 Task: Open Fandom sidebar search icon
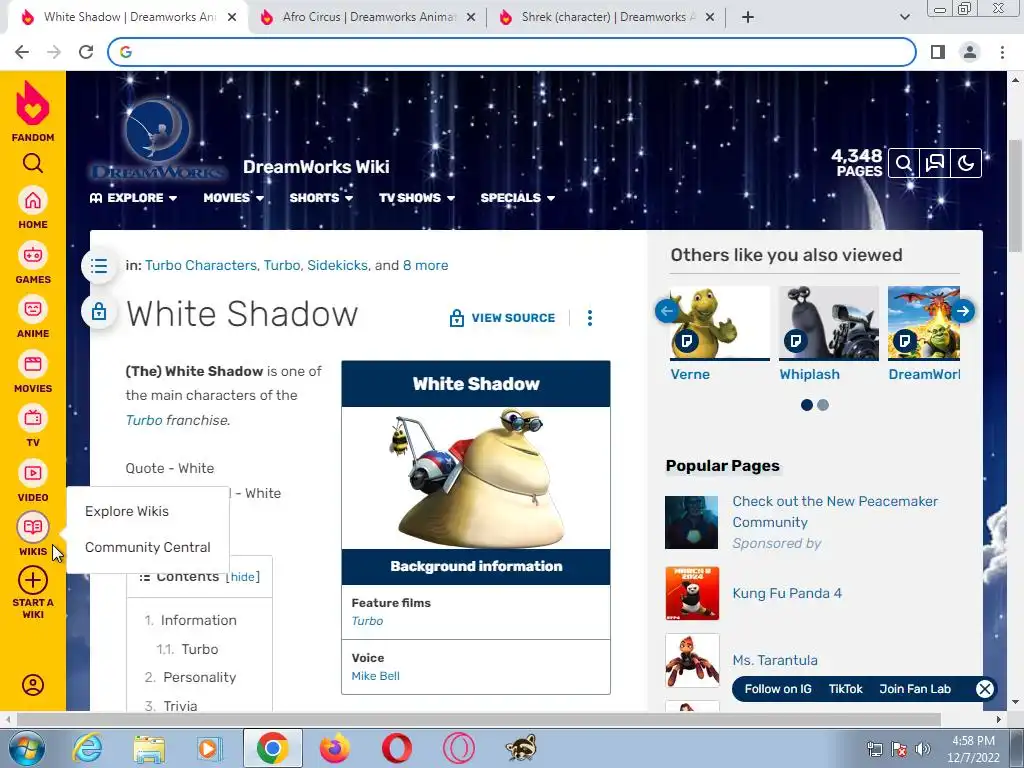point(33,163)
